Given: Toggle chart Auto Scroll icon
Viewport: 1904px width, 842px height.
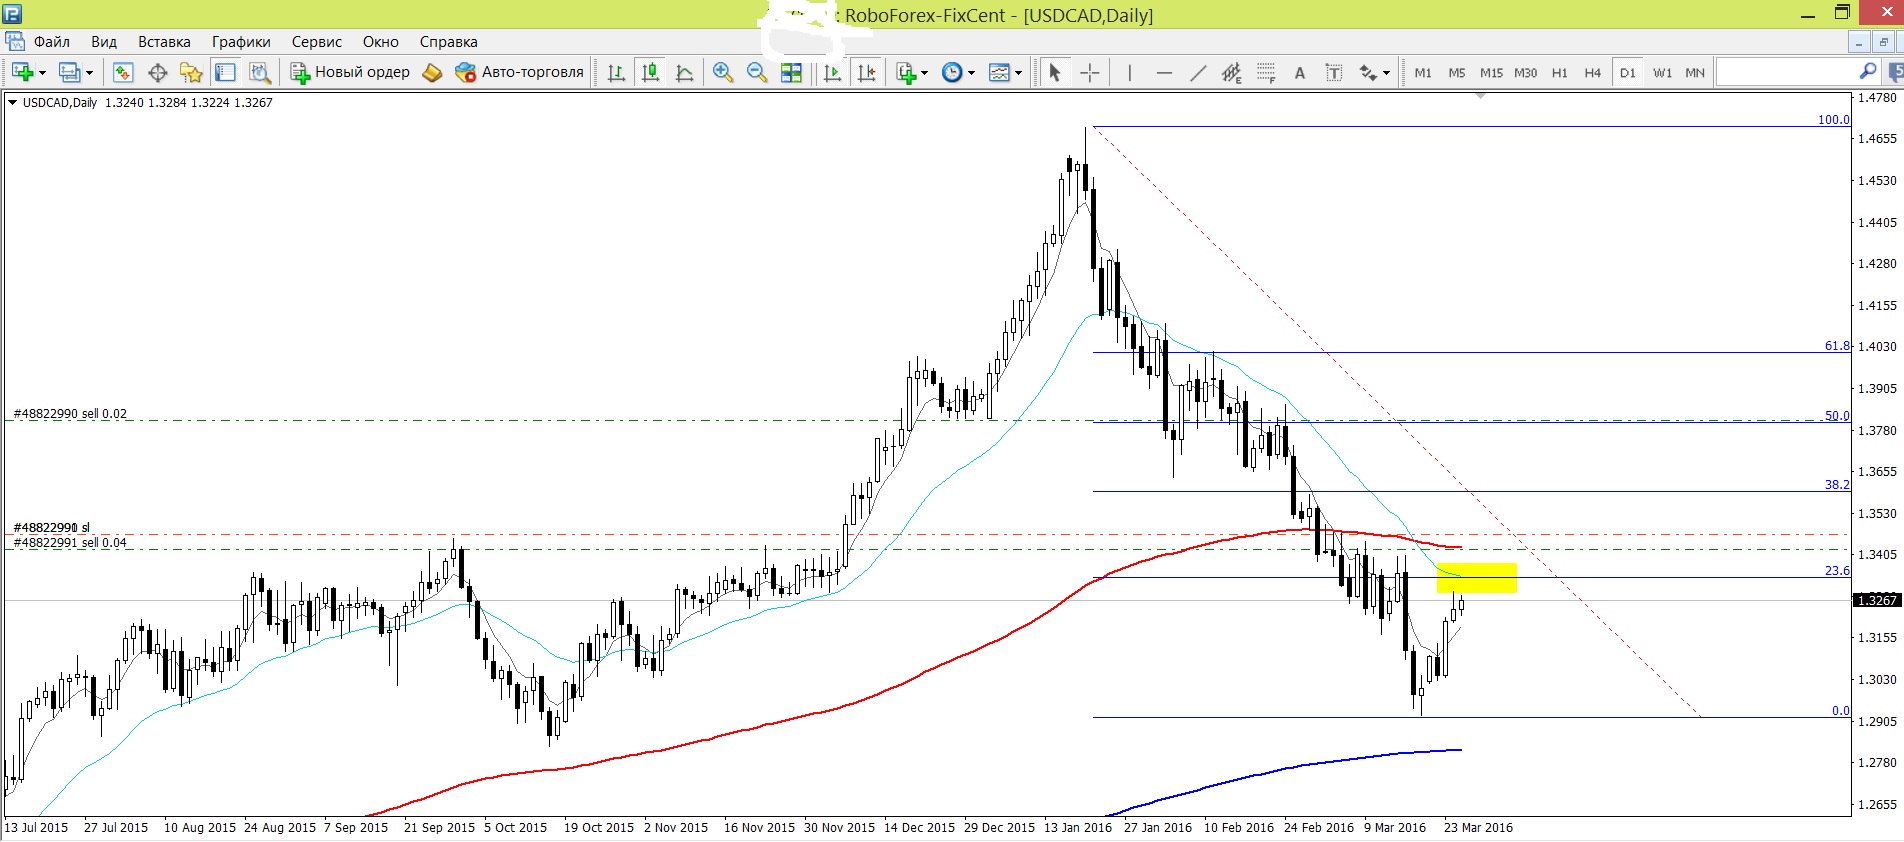Looking at the screenshot, I should (832, 72).
